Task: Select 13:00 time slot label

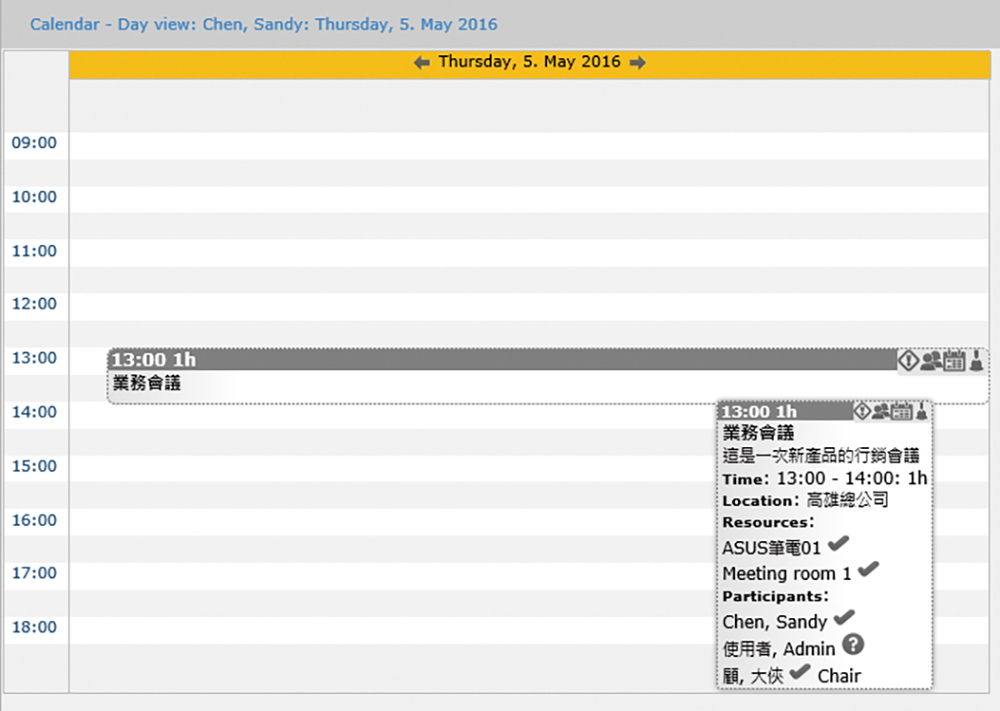Action: coord(34,358)
